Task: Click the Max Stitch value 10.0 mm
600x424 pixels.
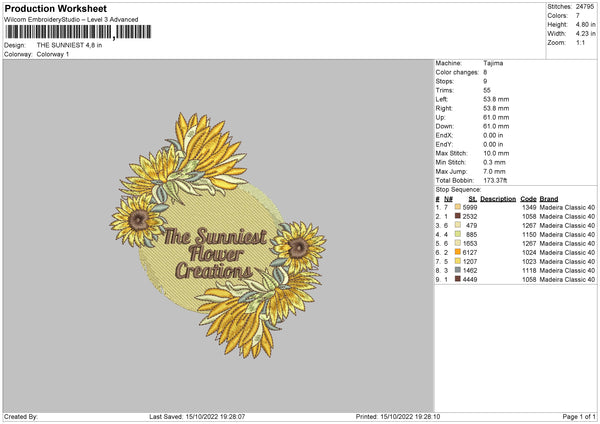Action: pos(496,153)
